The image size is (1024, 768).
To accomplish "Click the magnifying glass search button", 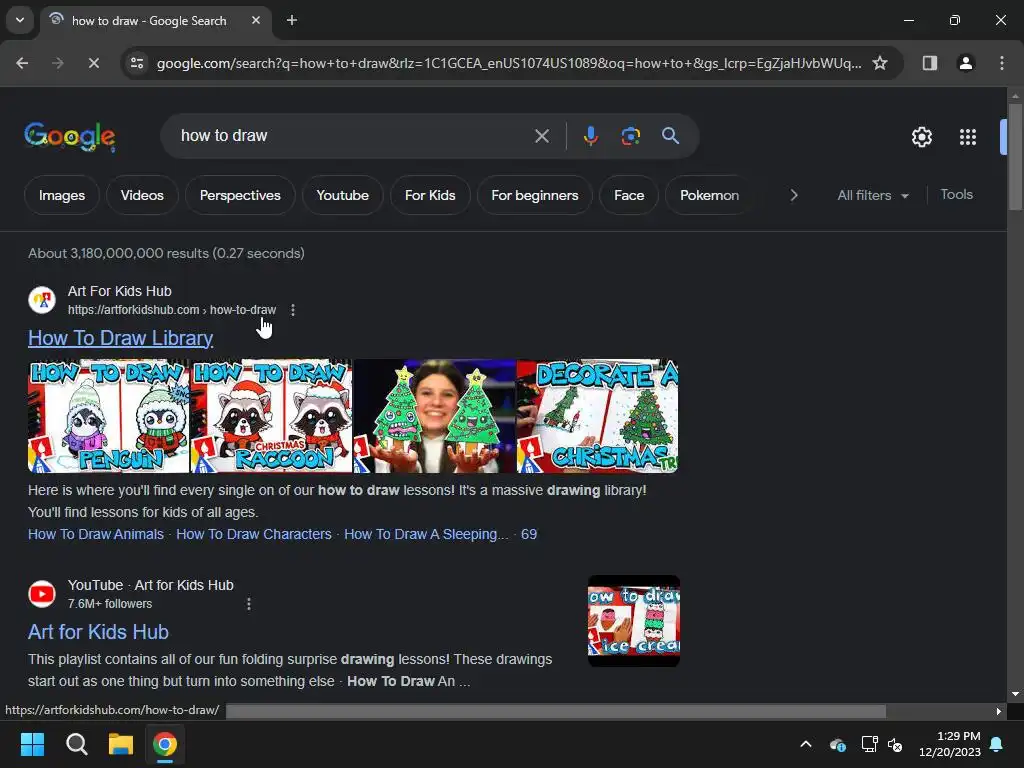I will point(670,136).
